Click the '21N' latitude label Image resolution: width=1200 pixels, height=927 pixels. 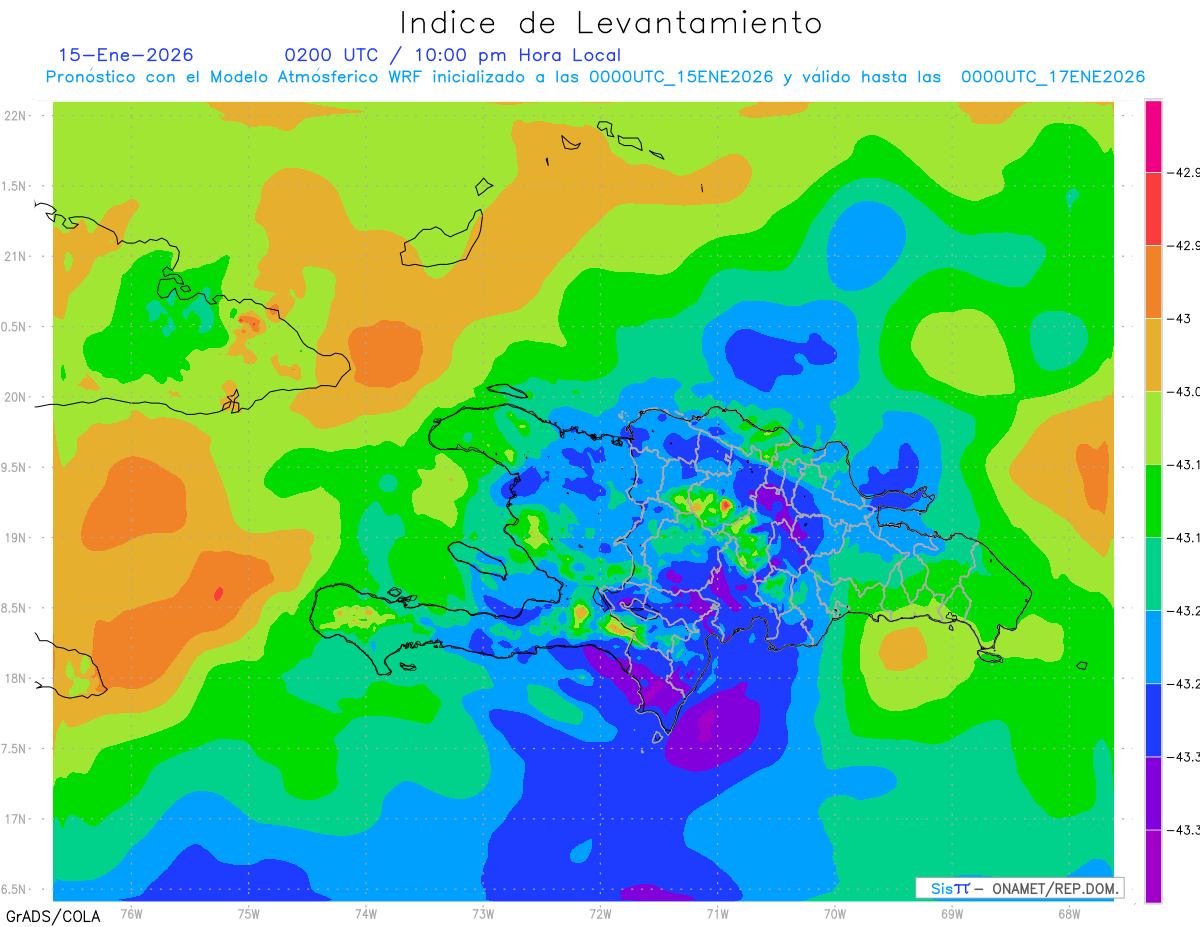point(15,256)
